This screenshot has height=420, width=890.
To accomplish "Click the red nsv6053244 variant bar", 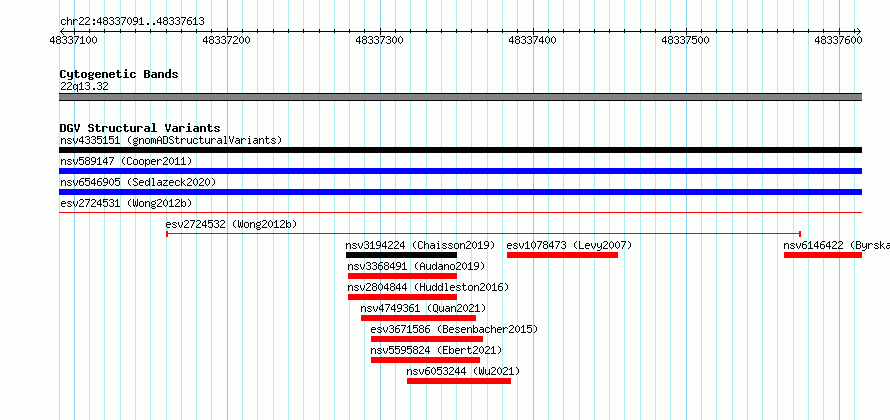I will (459, 381).
